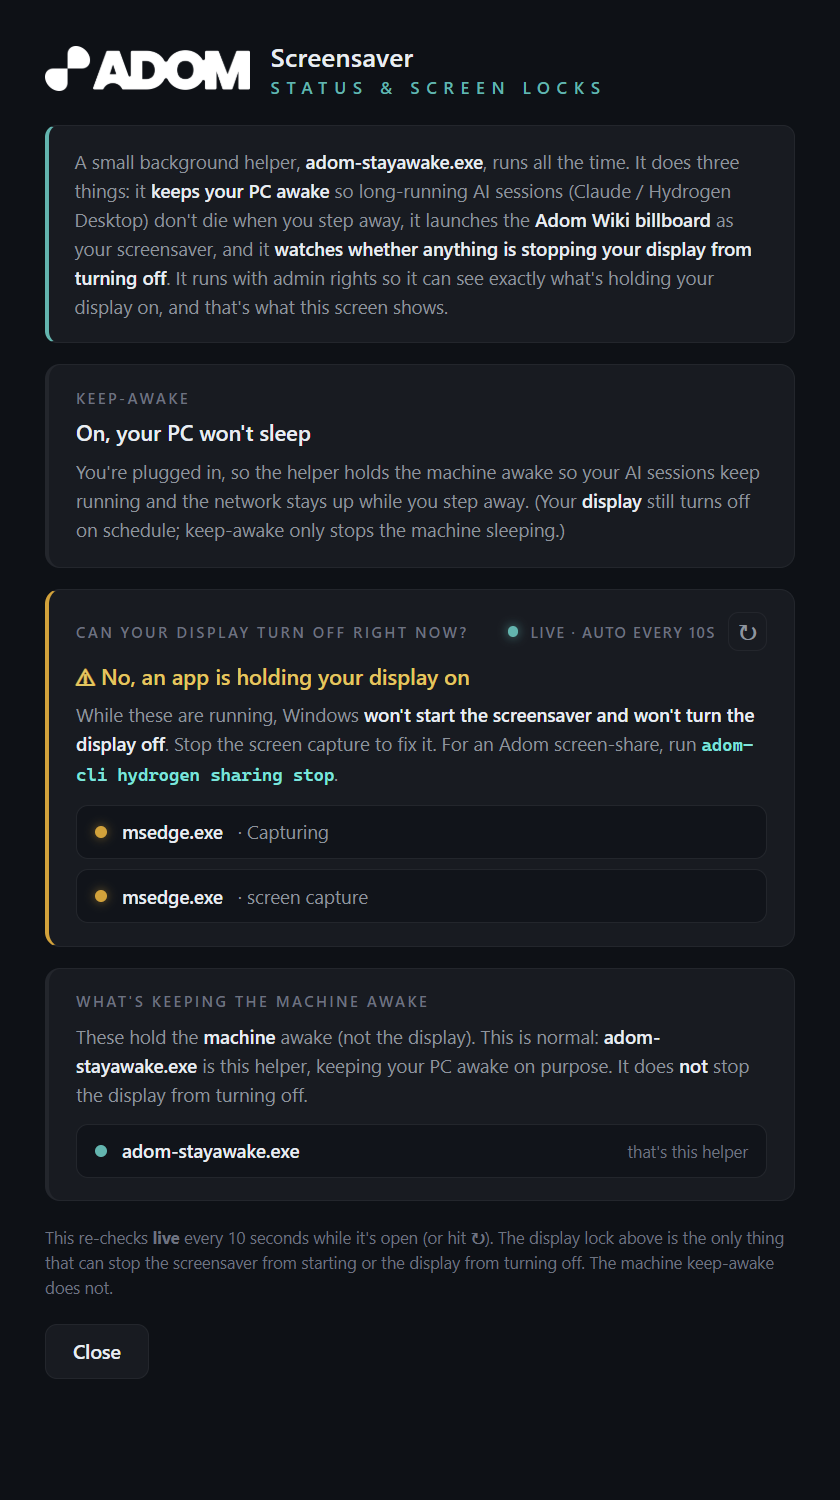840x1500 pixels.
Task: Click the 'On, your PC won't sleep' heading
Action: point(193,434)
